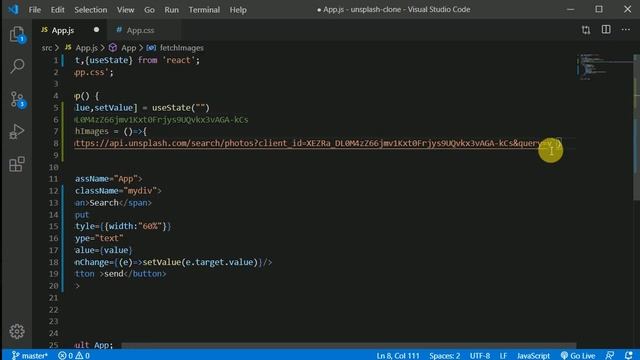Open the Run menu
640x360 pixels.
click(x=171, y=9)
